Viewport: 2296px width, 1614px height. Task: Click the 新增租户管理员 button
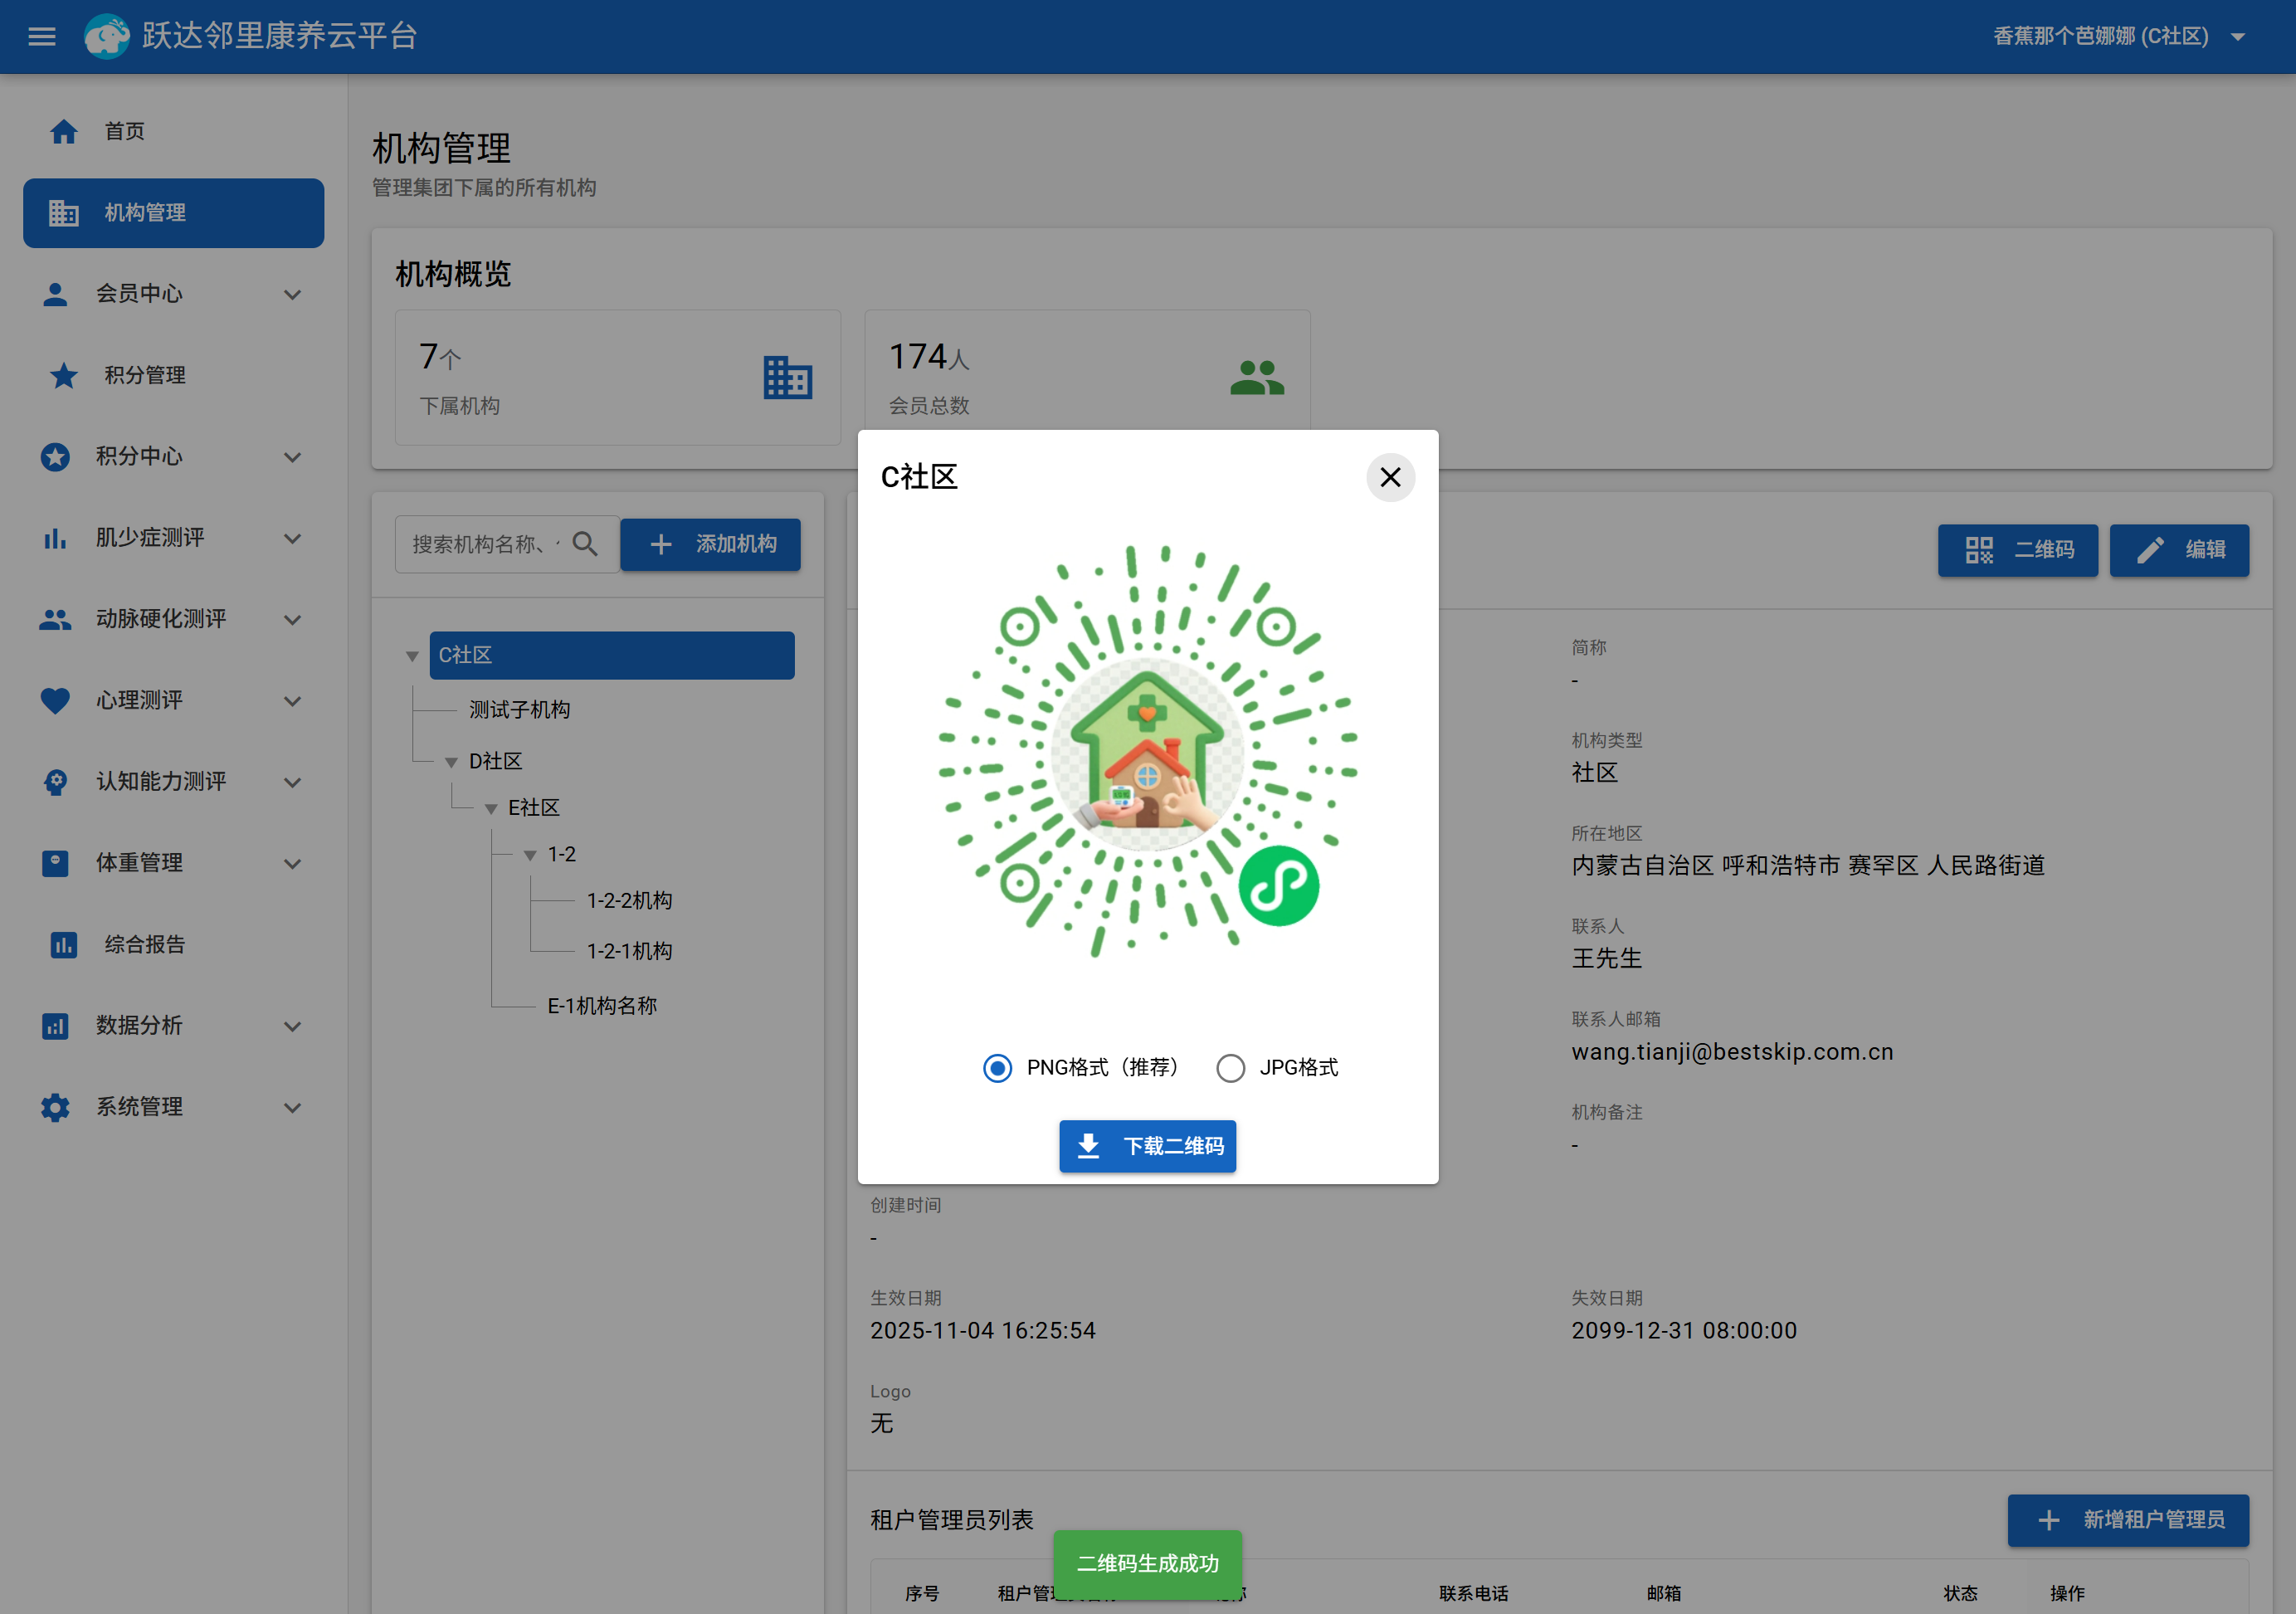click(x=2129, y=1520)
